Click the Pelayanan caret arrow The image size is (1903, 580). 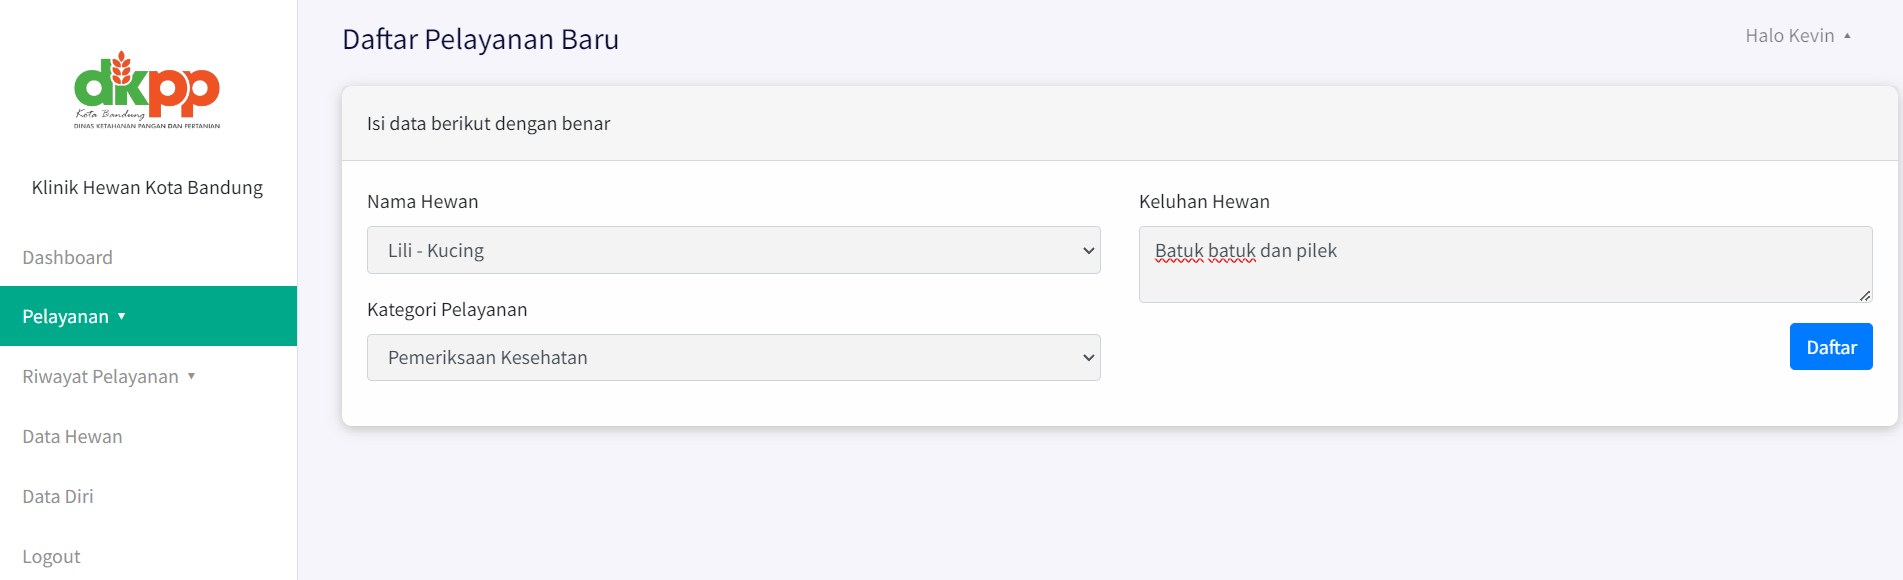[122, 316]
